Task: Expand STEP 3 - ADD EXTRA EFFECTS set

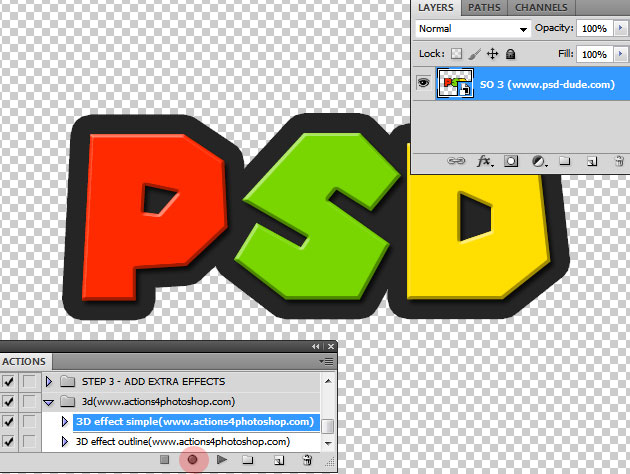Action: (49, 381)
